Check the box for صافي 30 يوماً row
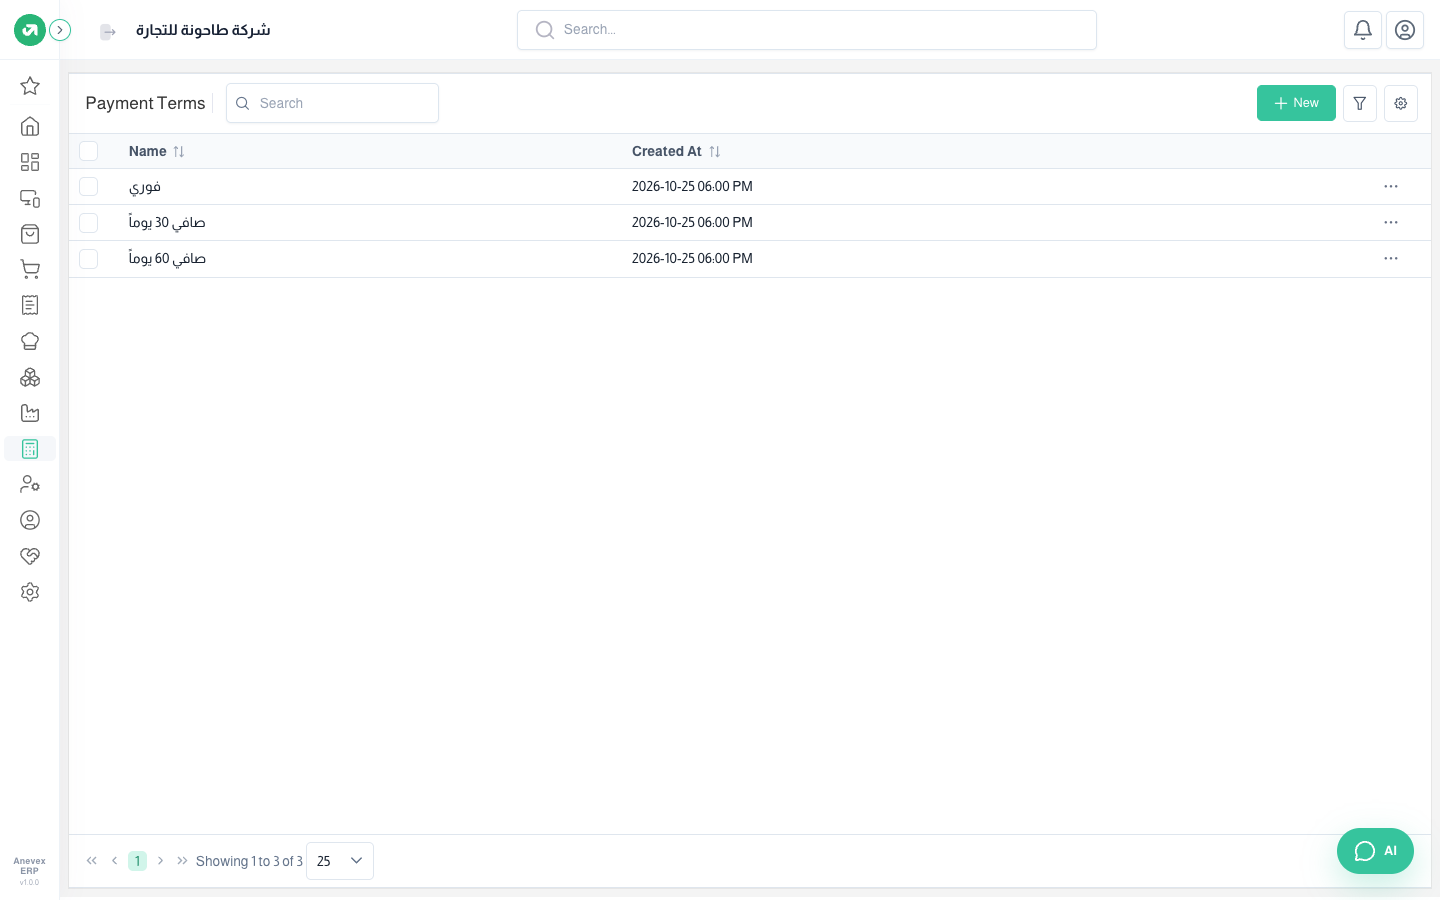1440x900 pixels. [x=89, y=223]
